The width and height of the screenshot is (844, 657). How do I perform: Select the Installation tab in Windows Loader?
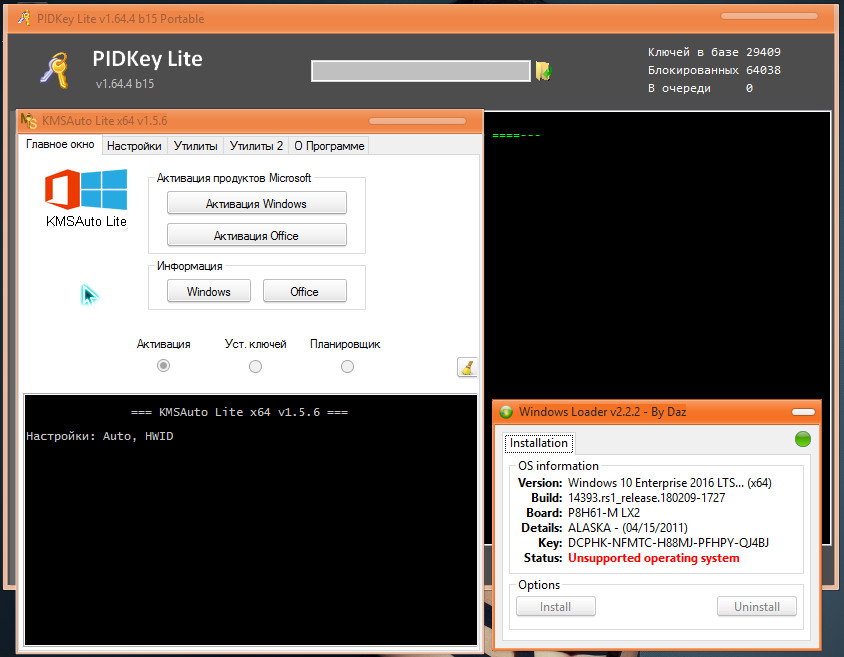pyautogui.click(x=539, y=443)
